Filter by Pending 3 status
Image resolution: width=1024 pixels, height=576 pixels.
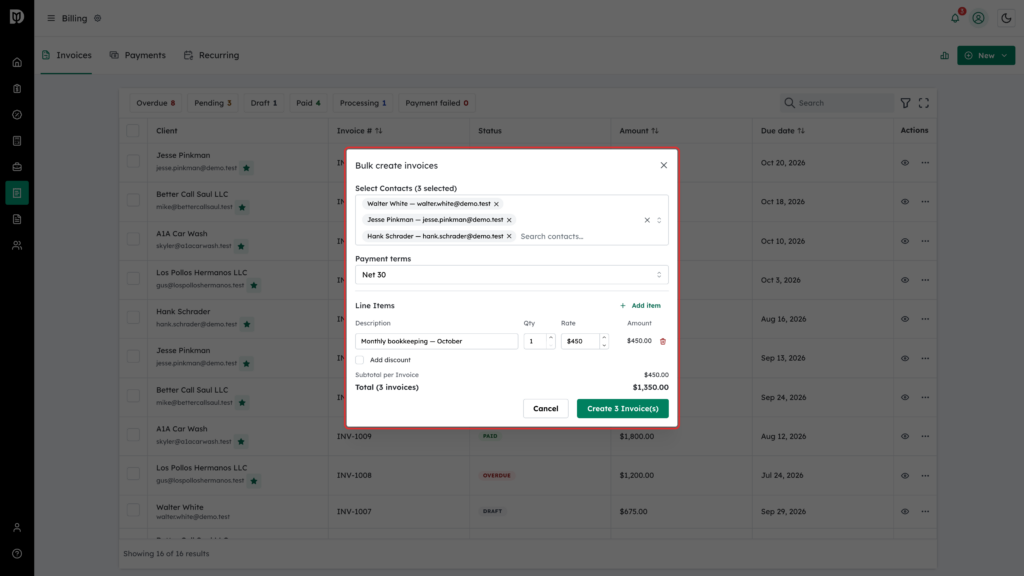point(213,103)
